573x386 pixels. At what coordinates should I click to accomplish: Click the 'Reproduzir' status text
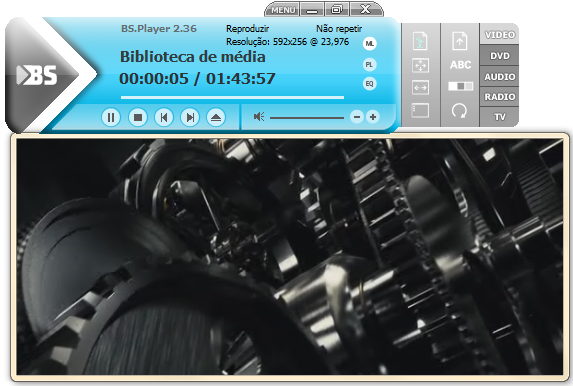coord(247,29)
